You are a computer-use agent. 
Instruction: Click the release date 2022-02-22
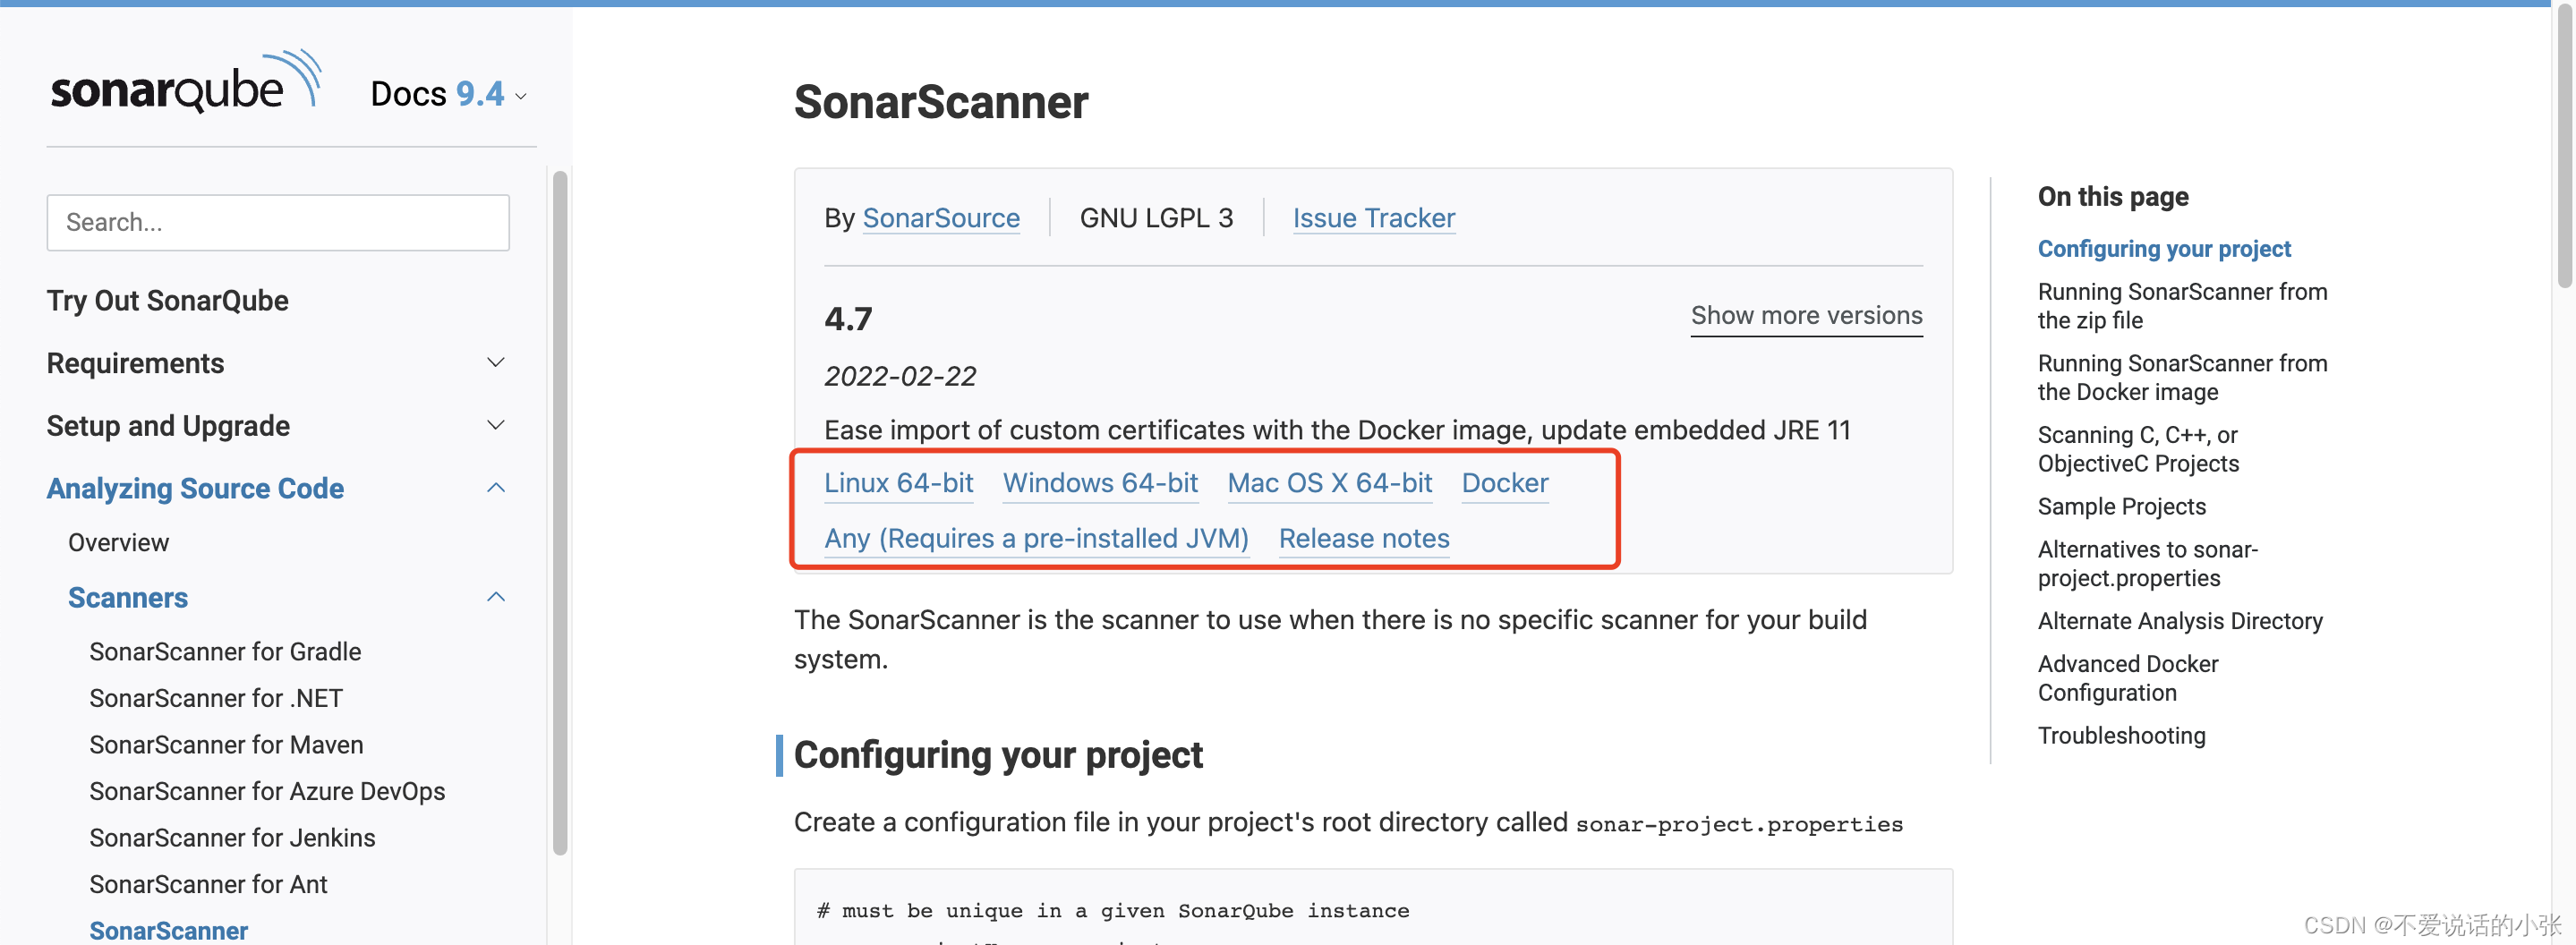(900, 376)
